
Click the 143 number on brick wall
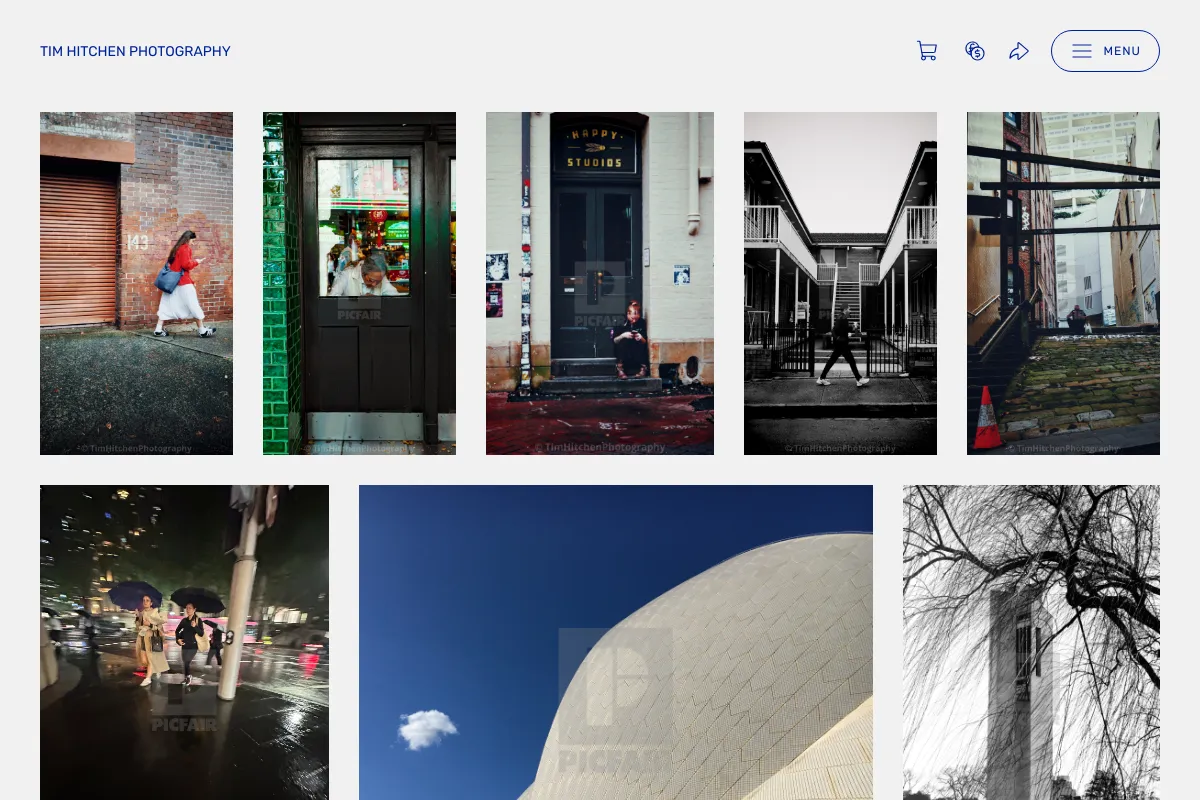pyautogui.click(x=137, y=242)
